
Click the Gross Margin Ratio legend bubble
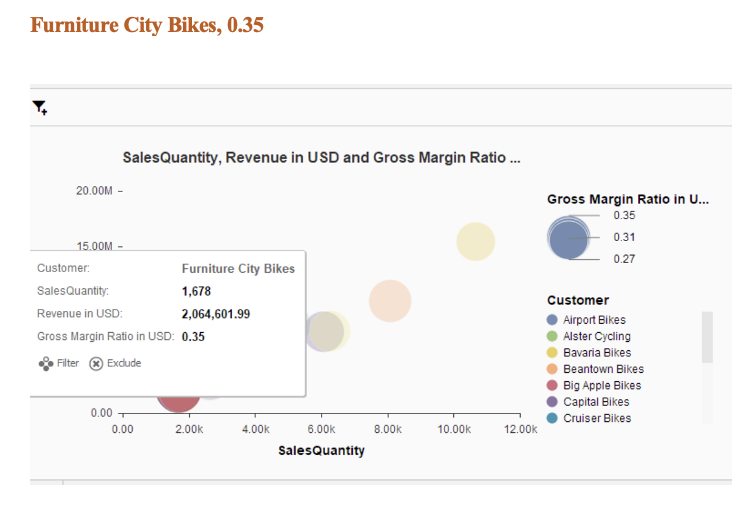click(x=569, y=238)
